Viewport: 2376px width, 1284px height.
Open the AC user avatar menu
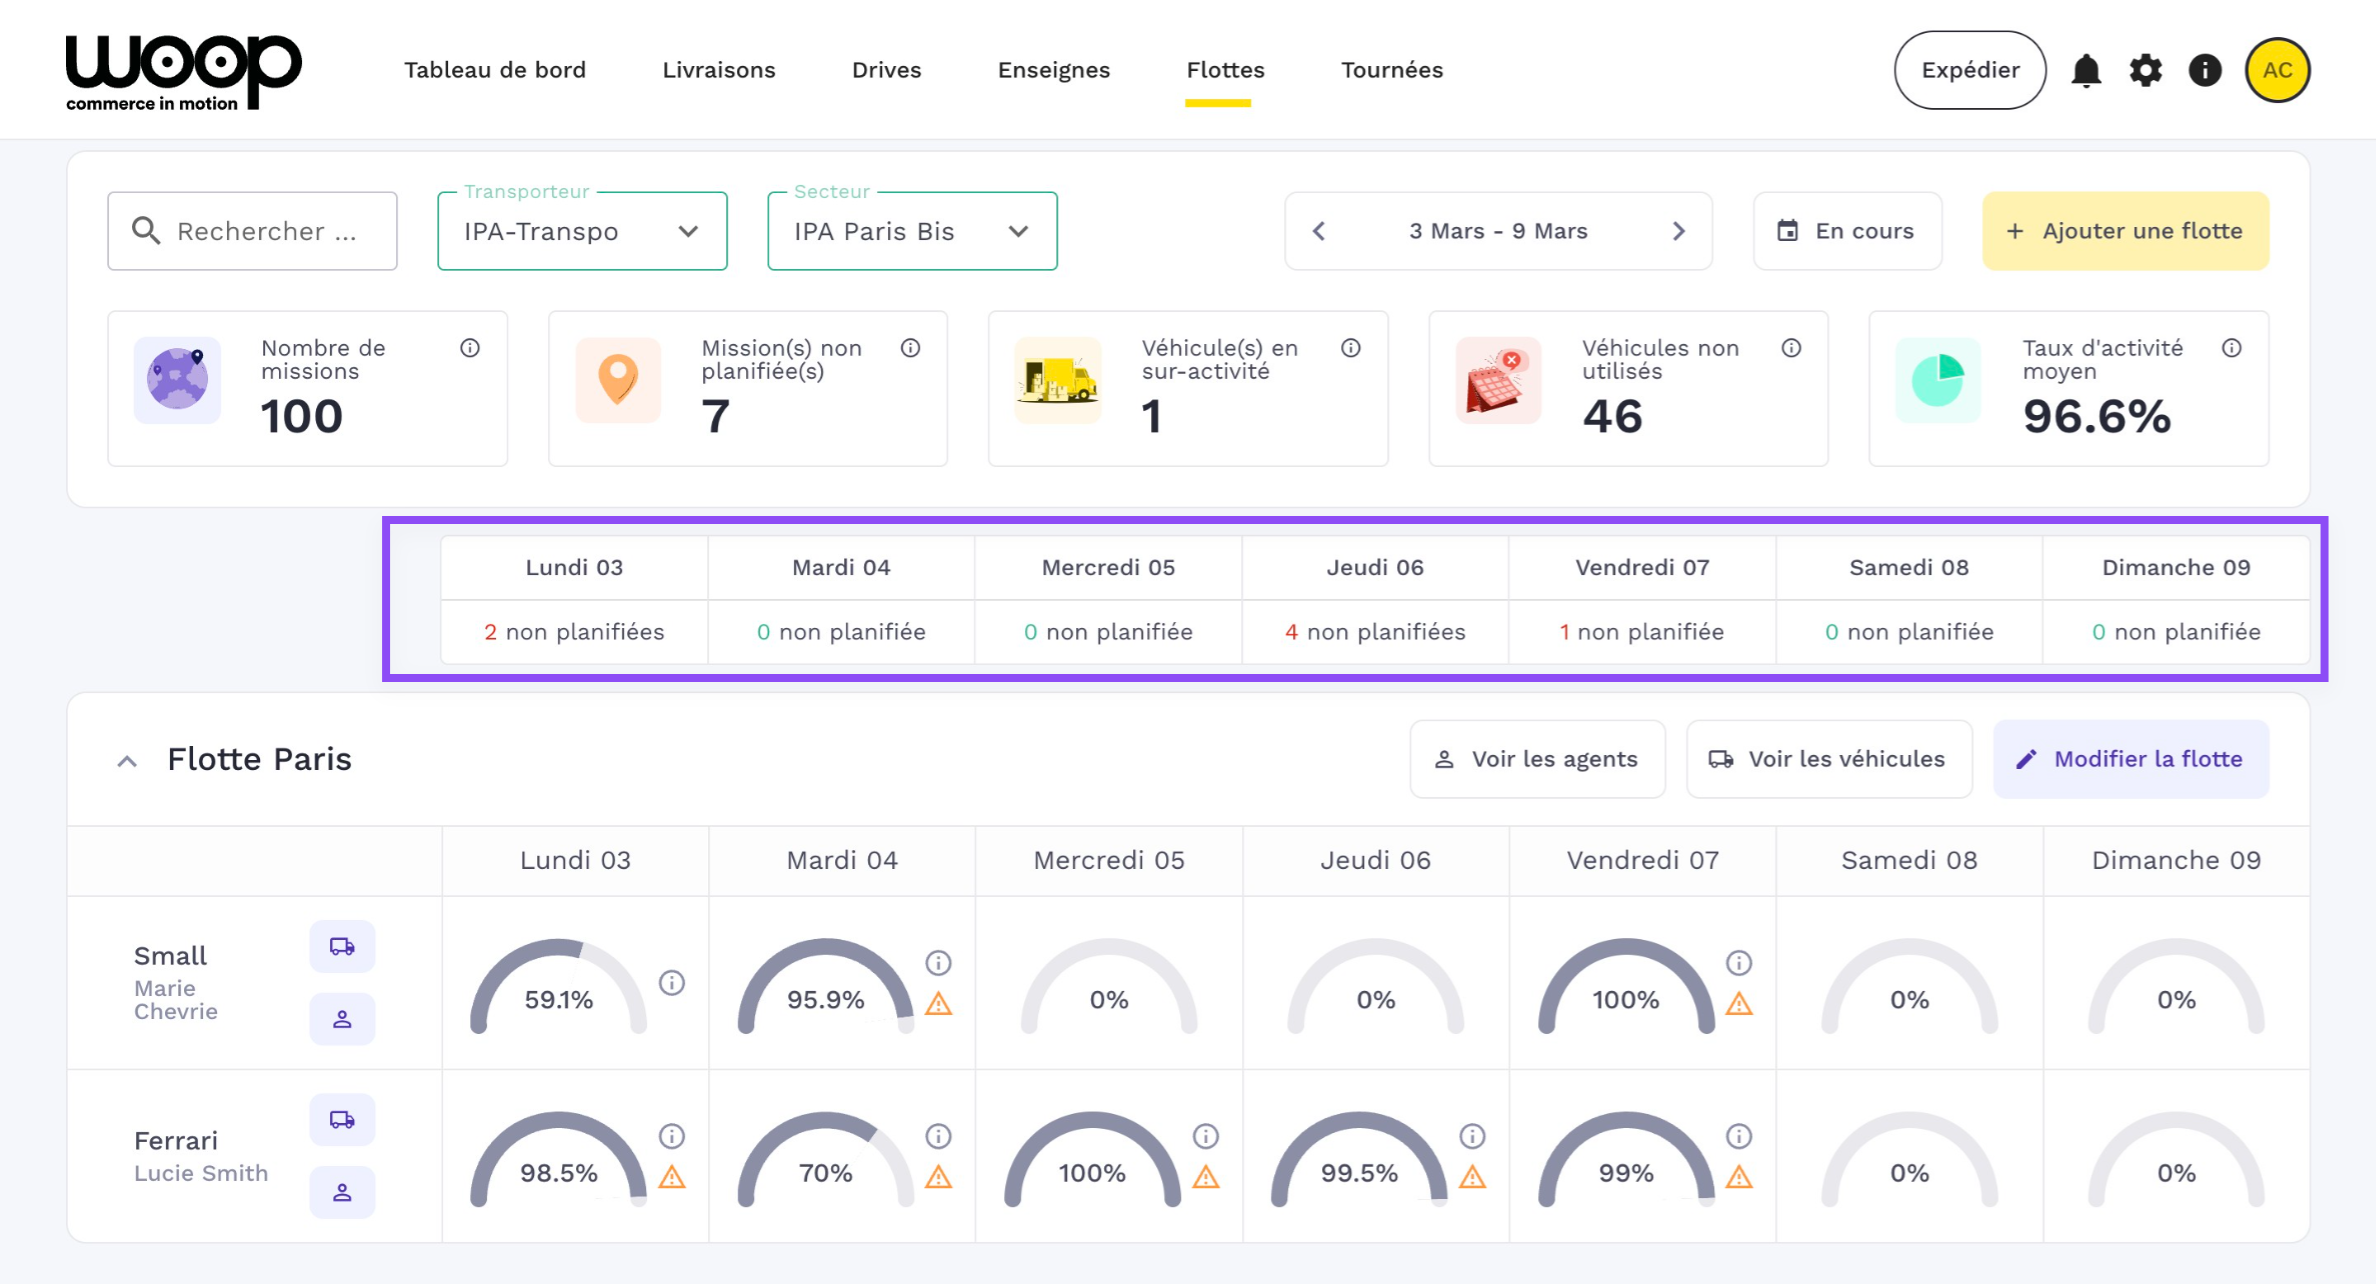2277,70
